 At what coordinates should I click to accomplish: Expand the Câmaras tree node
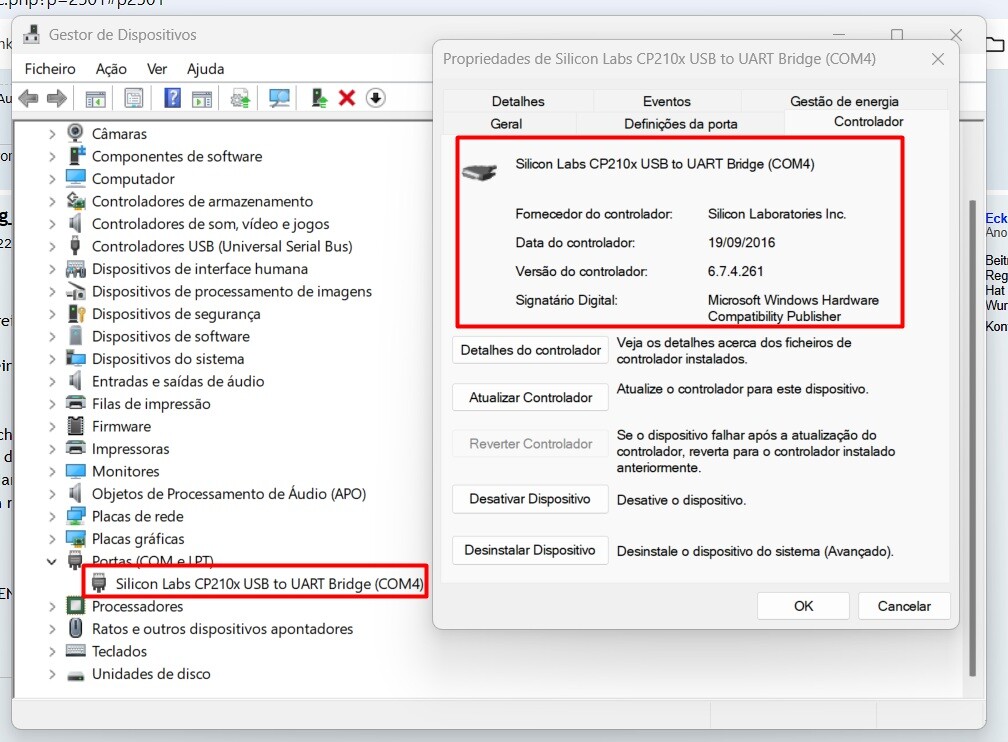point(53,134)
